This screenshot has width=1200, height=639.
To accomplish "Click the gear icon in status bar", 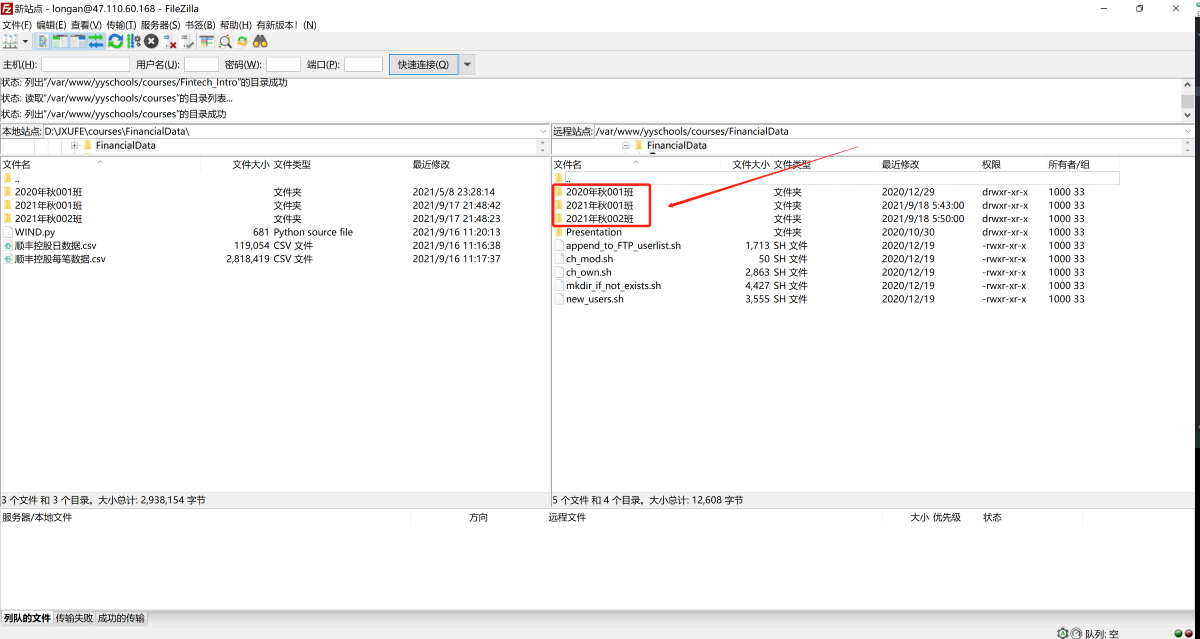I will [x=1062, y=633].
